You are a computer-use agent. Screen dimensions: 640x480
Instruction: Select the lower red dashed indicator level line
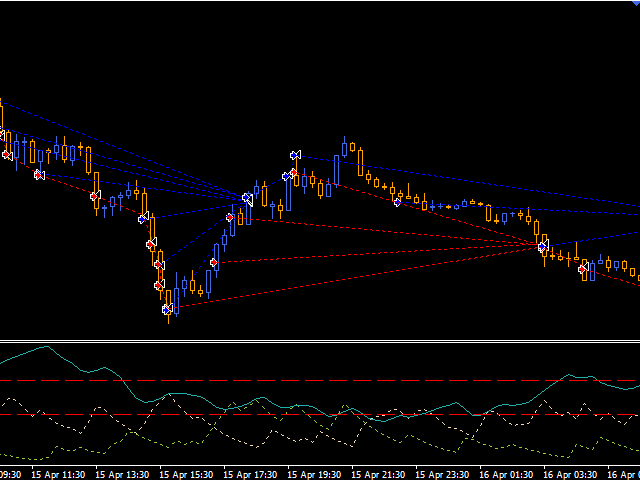coord(320,414)
